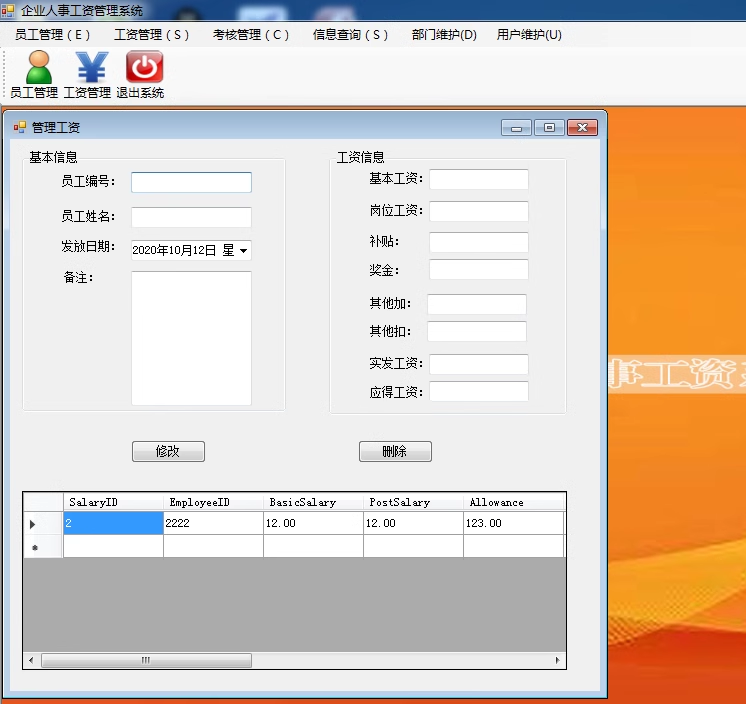Screen dimensions: 746x704
Task: Click the 删除 button
Action: (x=395, y=451)
